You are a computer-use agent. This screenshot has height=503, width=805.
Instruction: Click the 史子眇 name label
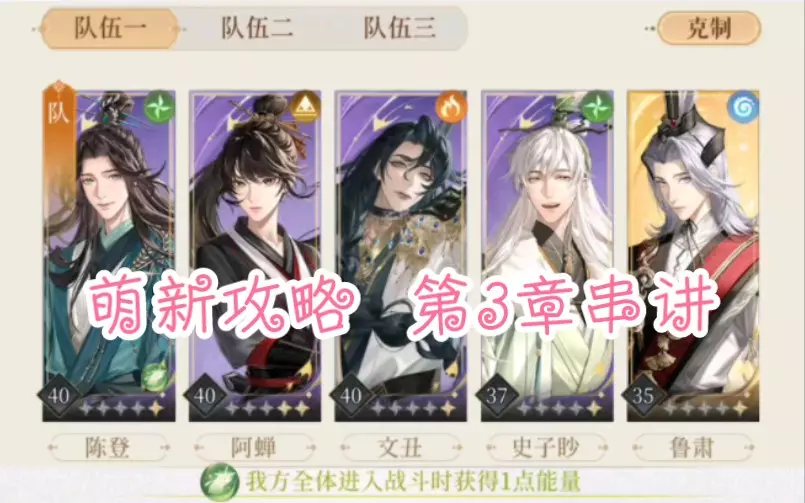(x=546, y=448)
